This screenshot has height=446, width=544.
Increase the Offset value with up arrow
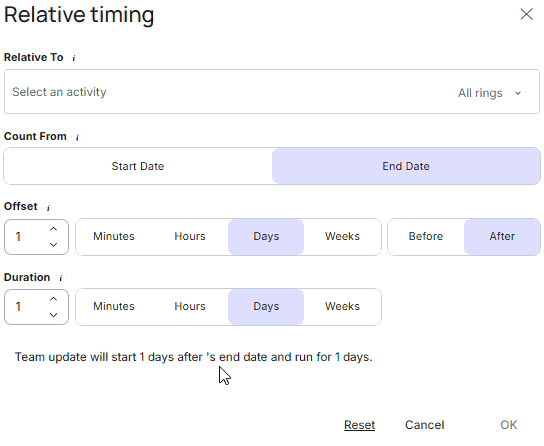pyautogui.click(x=53, y=229)
